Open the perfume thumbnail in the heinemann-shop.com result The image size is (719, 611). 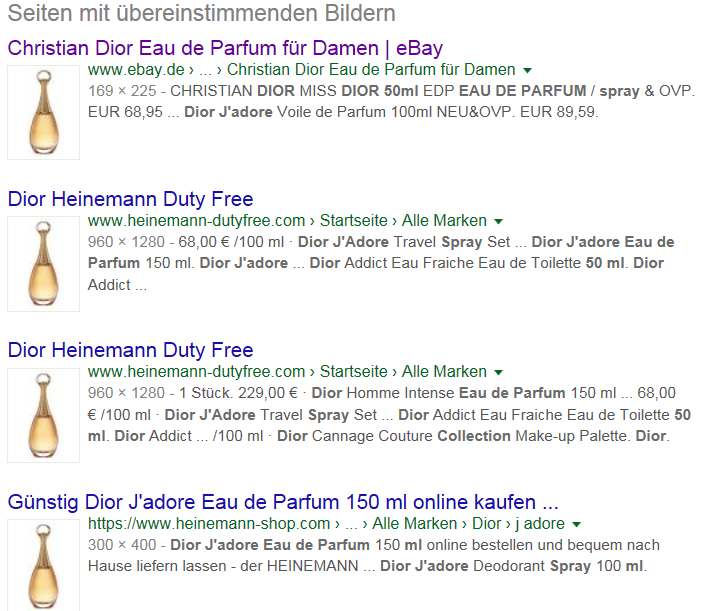(x=44, y=565)
